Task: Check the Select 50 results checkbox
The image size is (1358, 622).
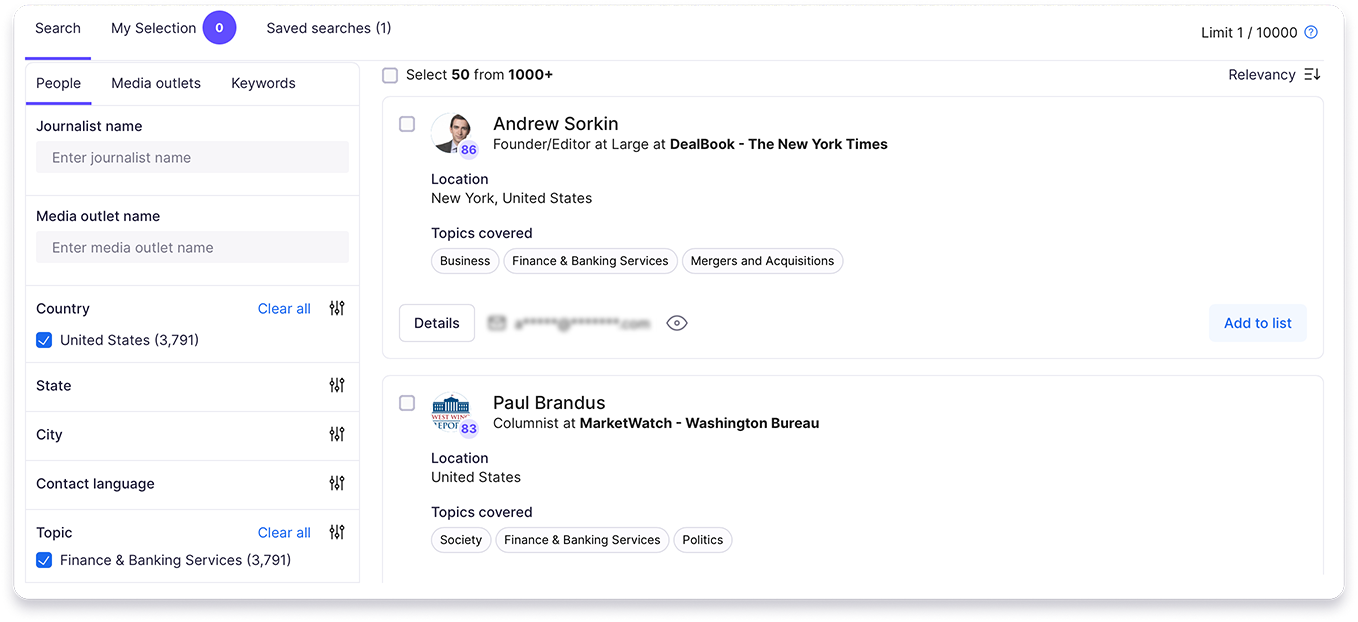Action: [390, 74]
